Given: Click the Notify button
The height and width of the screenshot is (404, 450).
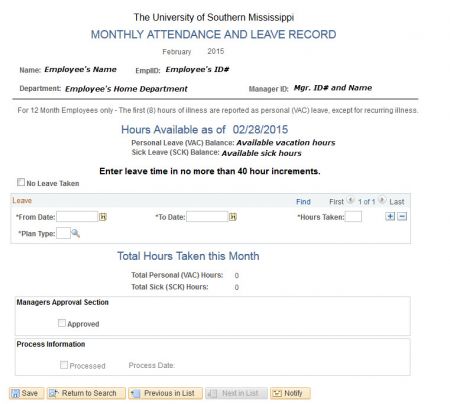Looking at the screenshot, I should click(x=290, y=393).
